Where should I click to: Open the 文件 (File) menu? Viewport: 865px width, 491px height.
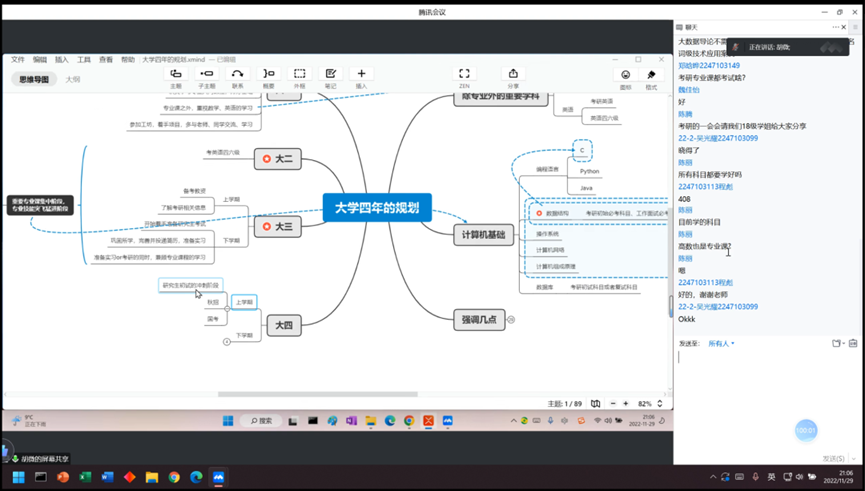[18, 60]
